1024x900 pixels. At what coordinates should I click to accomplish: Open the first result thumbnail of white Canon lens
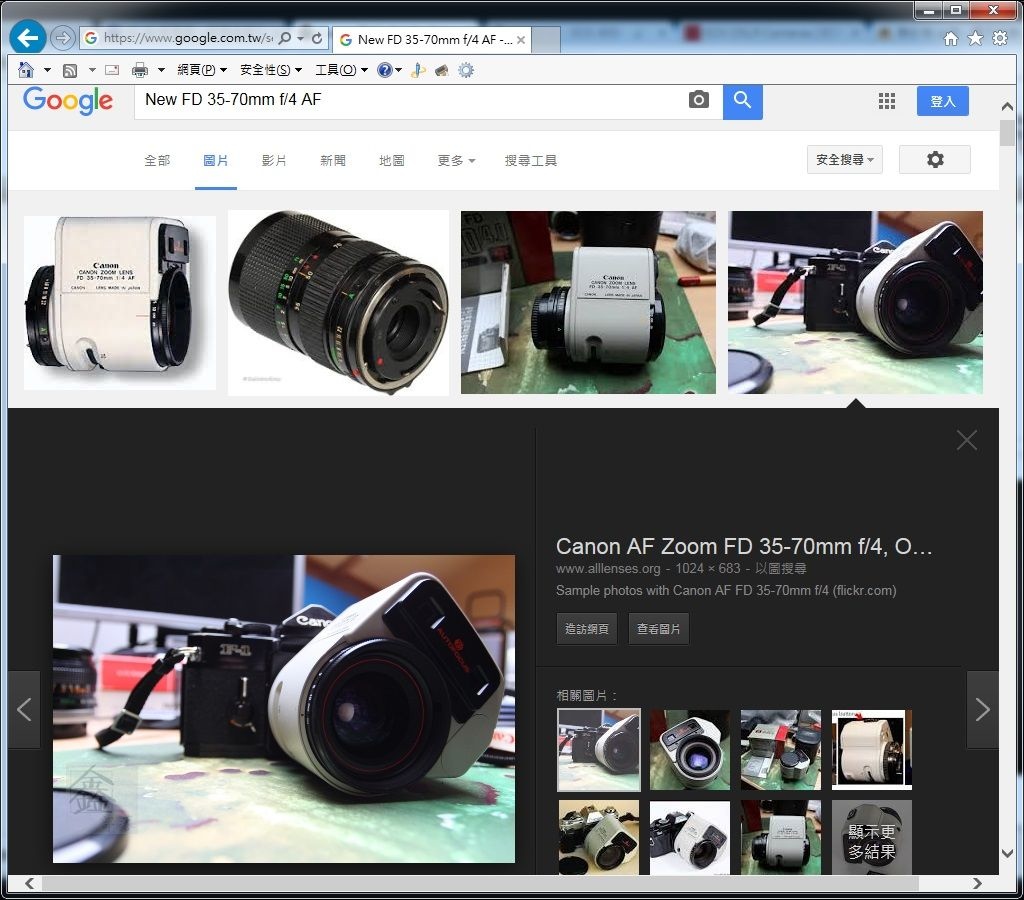[x=120, y=302]
